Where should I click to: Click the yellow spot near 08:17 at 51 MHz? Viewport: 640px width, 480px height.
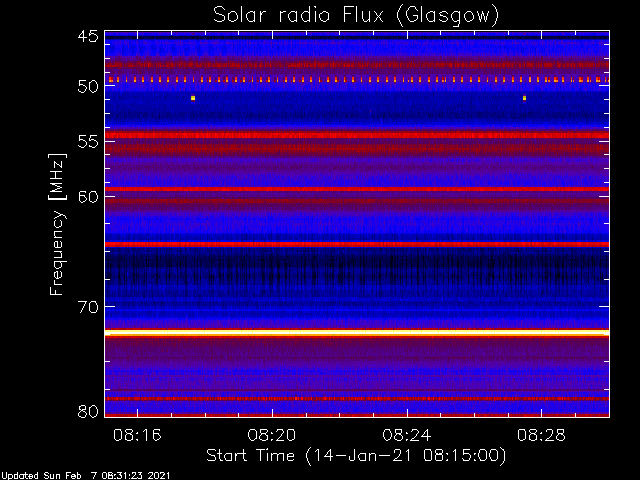[x=193, y=98]
